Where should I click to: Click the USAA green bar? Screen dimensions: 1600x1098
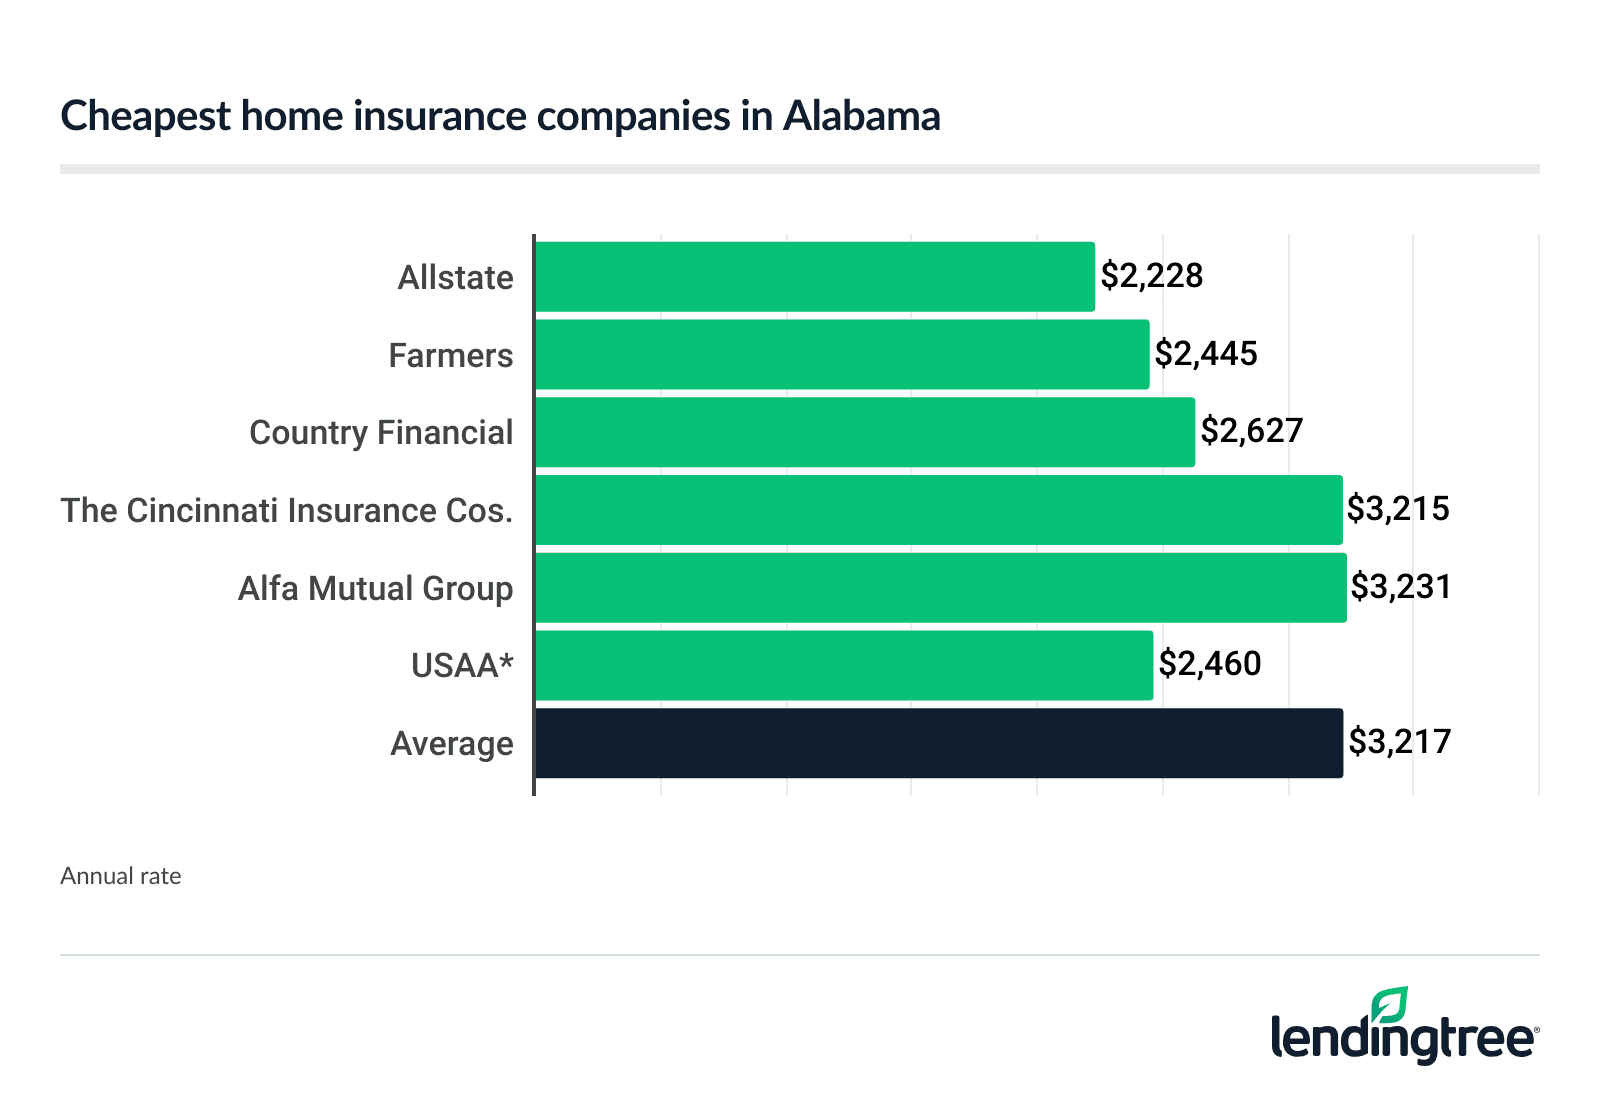(844, 665)
